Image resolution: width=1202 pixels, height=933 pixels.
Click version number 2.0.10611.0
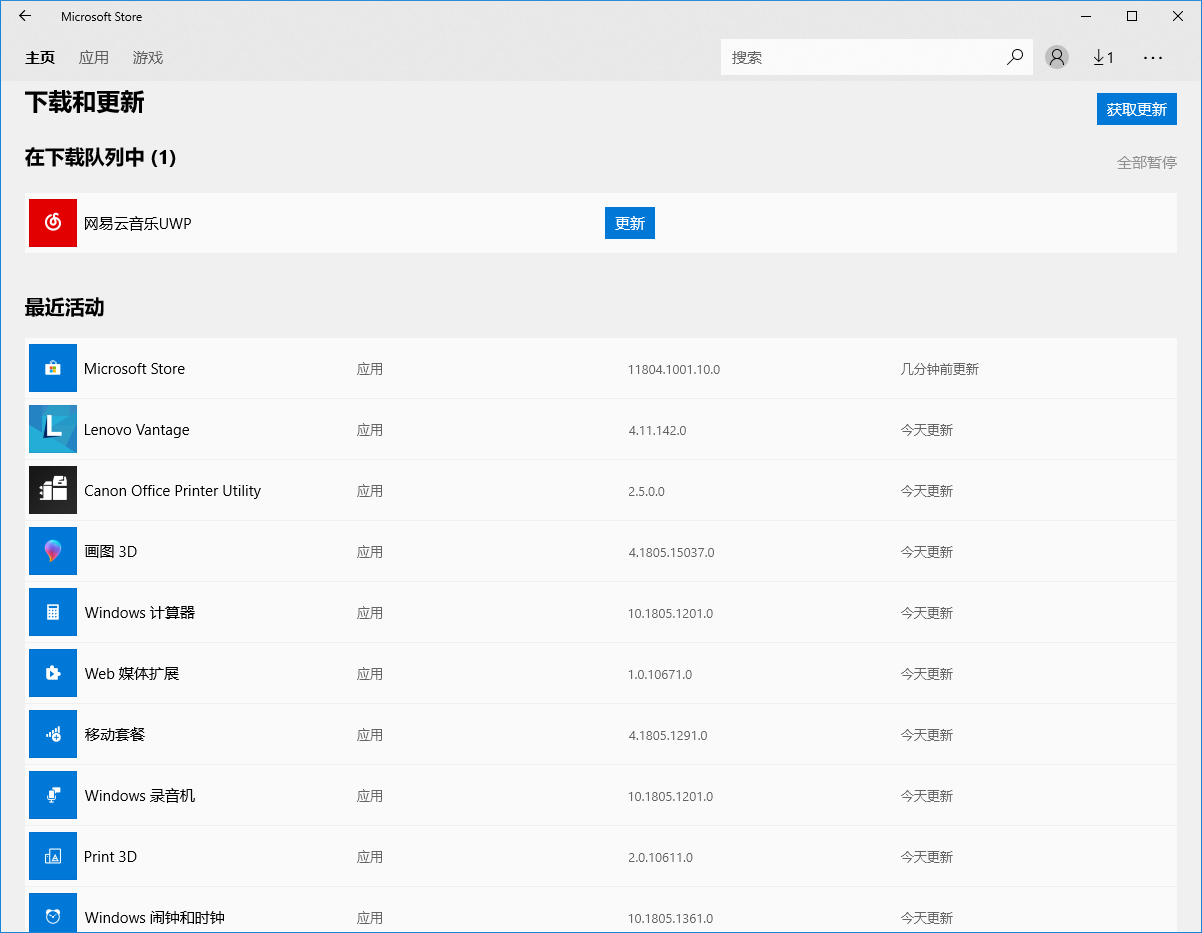660,858
